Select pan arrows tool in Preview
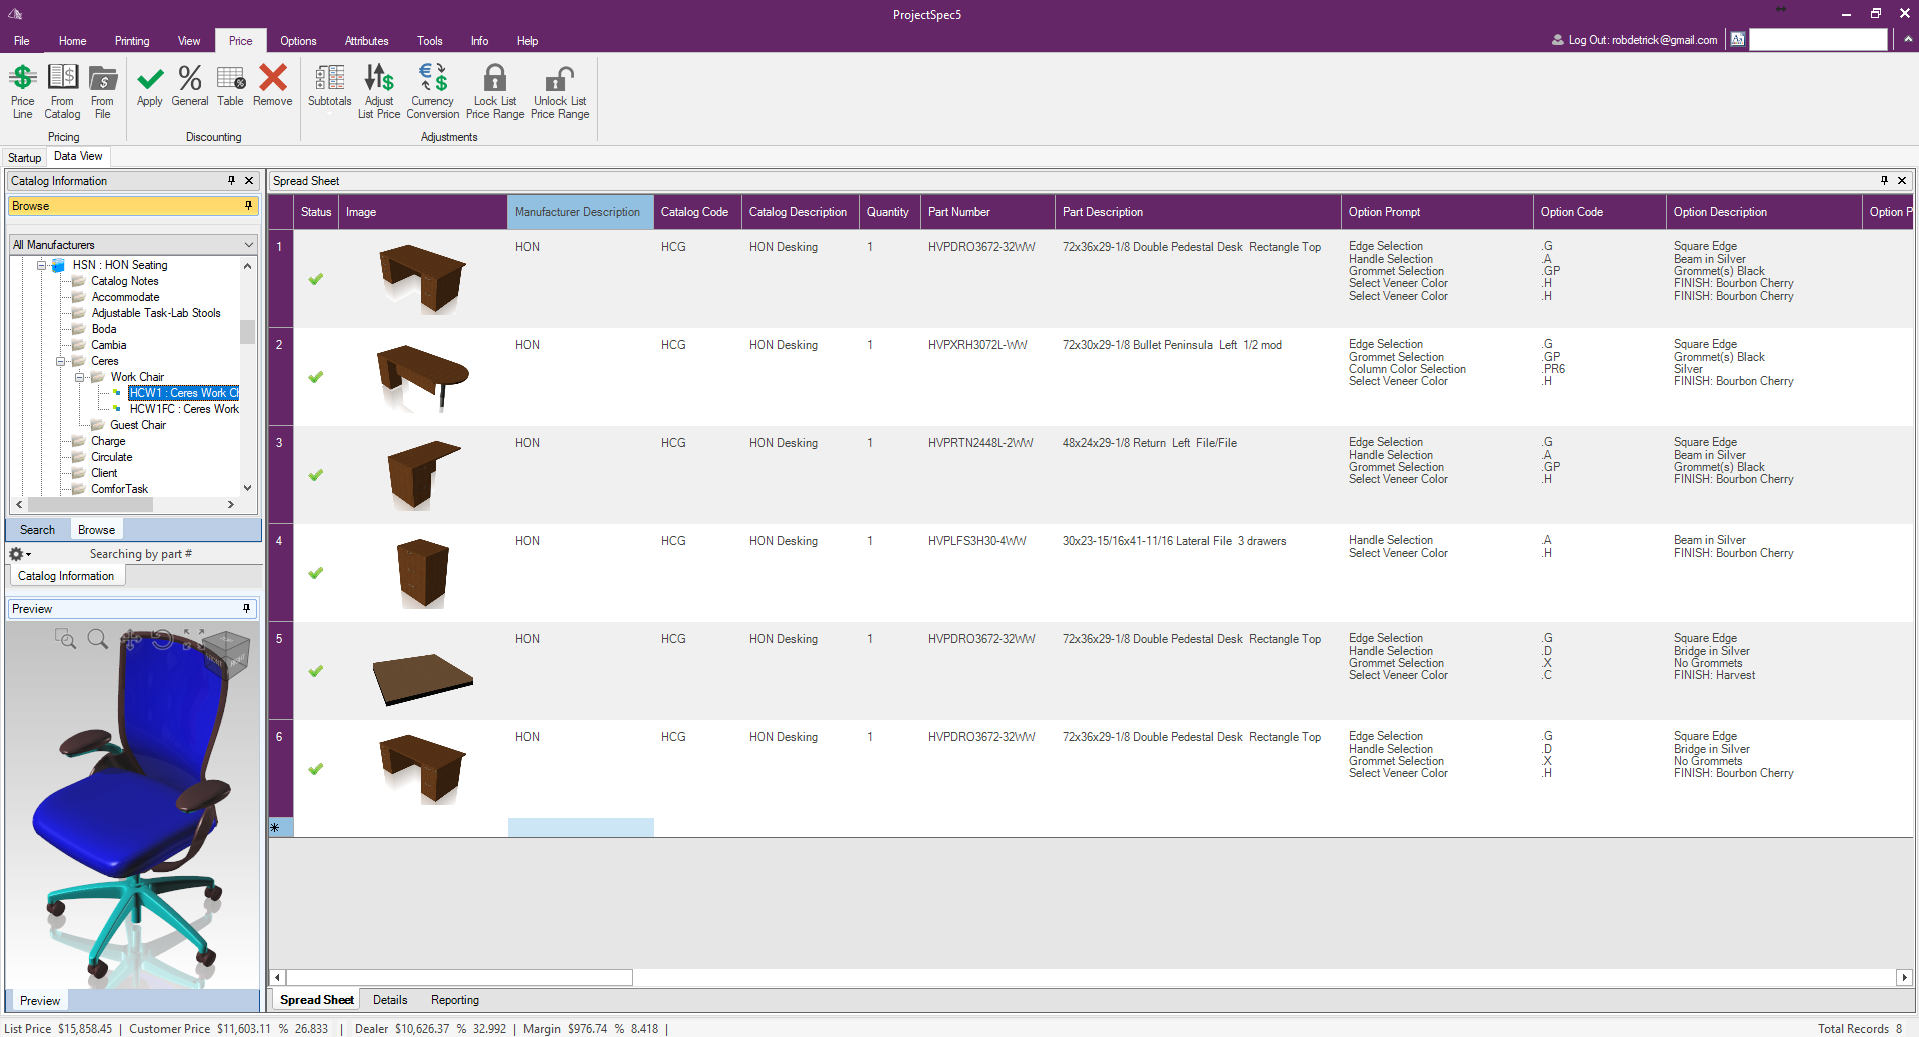This screenshot has height=1037, width=1919. tap(130, 639)
